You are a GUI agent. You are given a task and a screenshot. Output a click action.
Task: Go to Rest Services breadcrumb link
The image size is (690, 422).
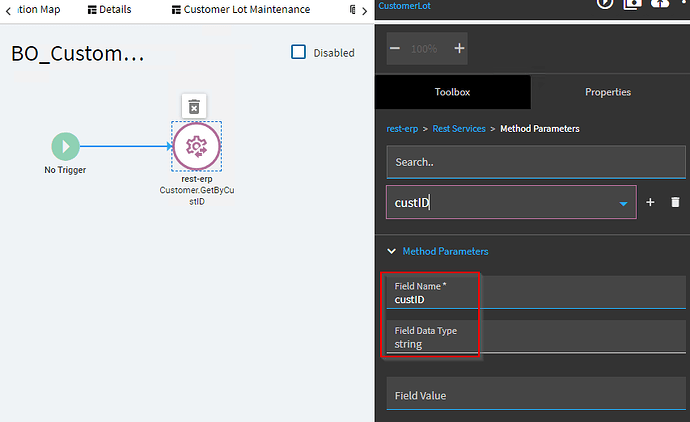coord(459,128)
